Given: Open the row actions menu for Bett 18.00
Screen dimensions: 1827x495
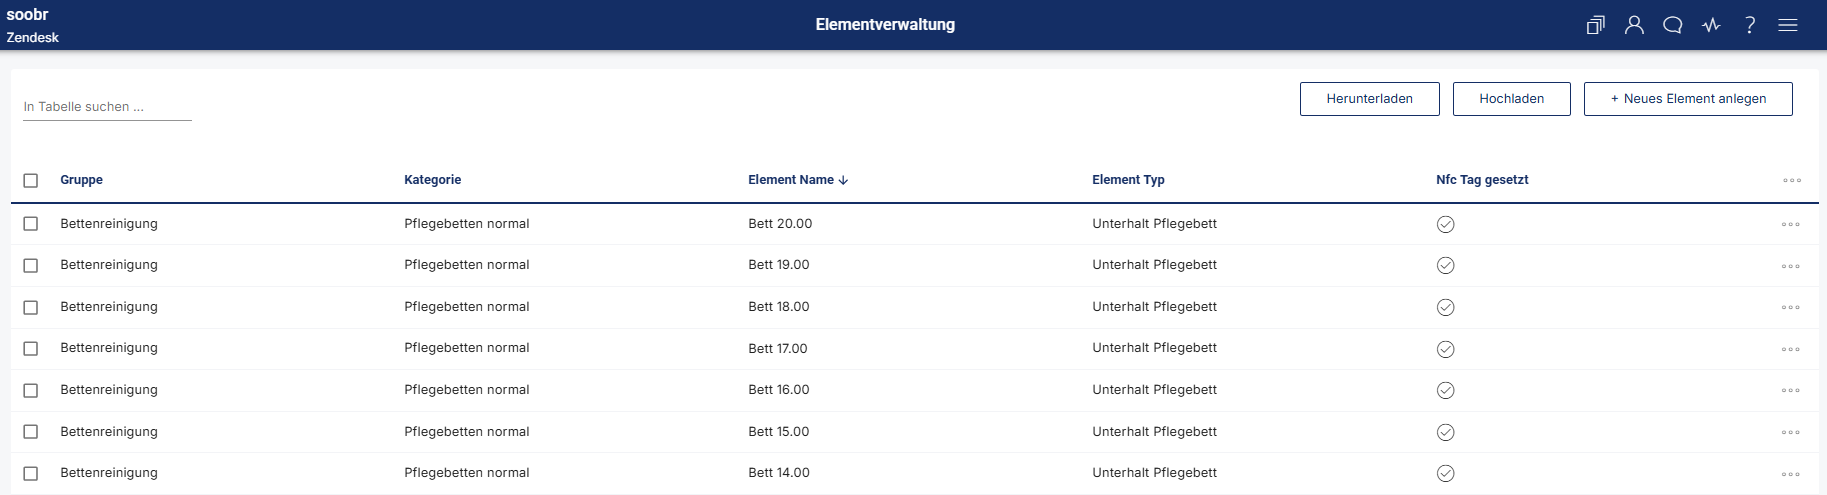Looking at the screenshot, I should tap(1791, 307).
